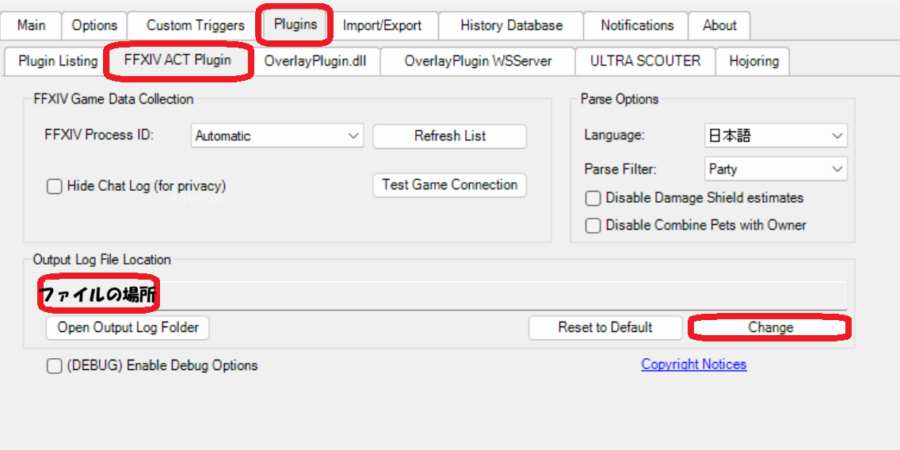Go to the Plugin Listing sub-tab
This screenshot has height=450, width=900.
(x=58, y=61)
